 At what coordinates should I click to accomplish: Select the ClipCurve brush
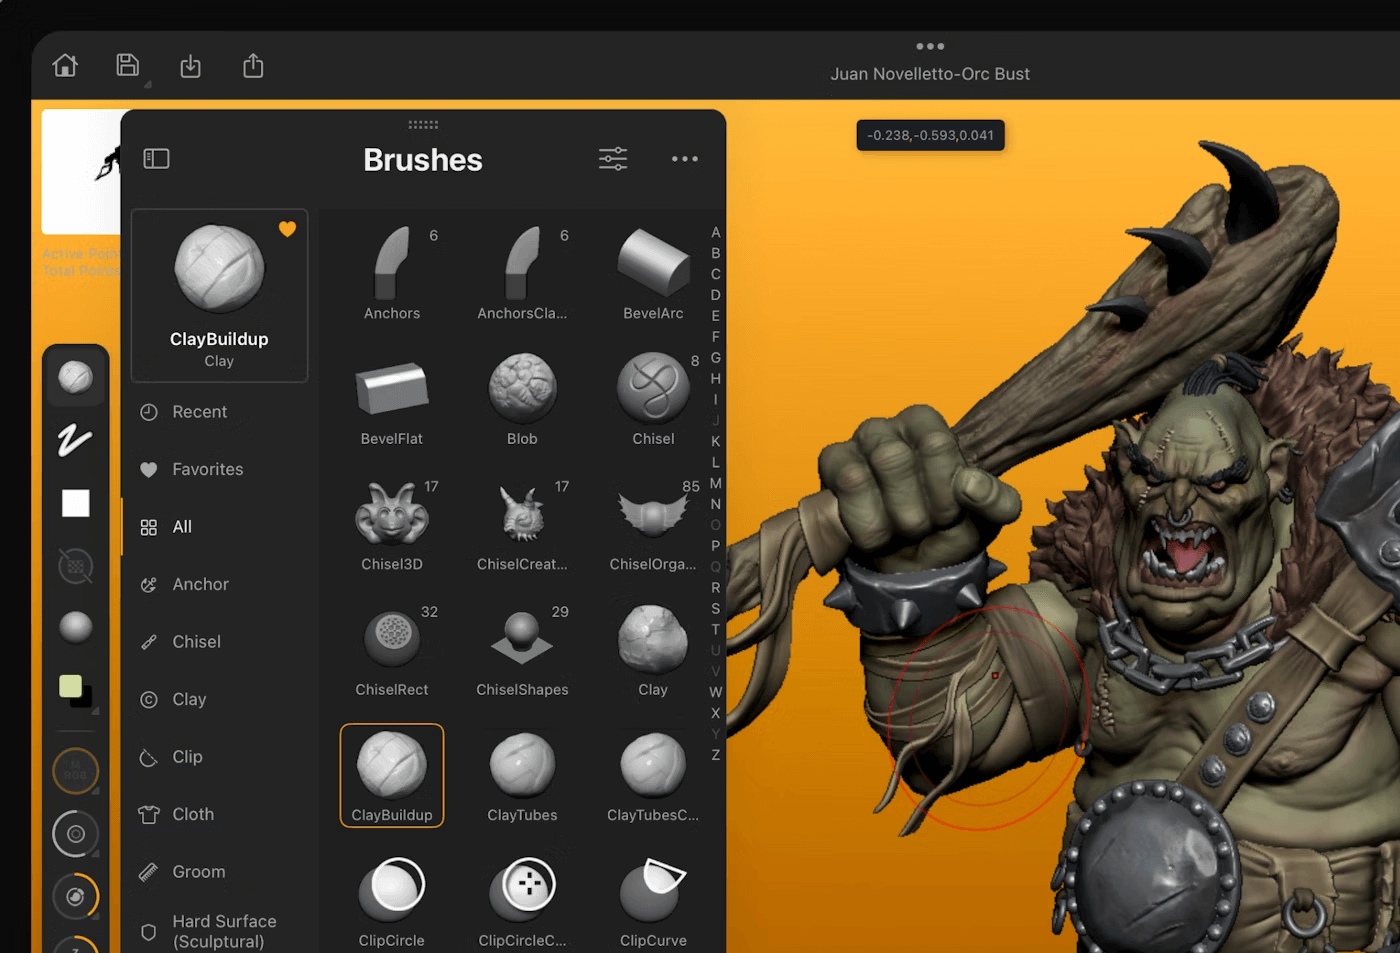pos(653,900)
